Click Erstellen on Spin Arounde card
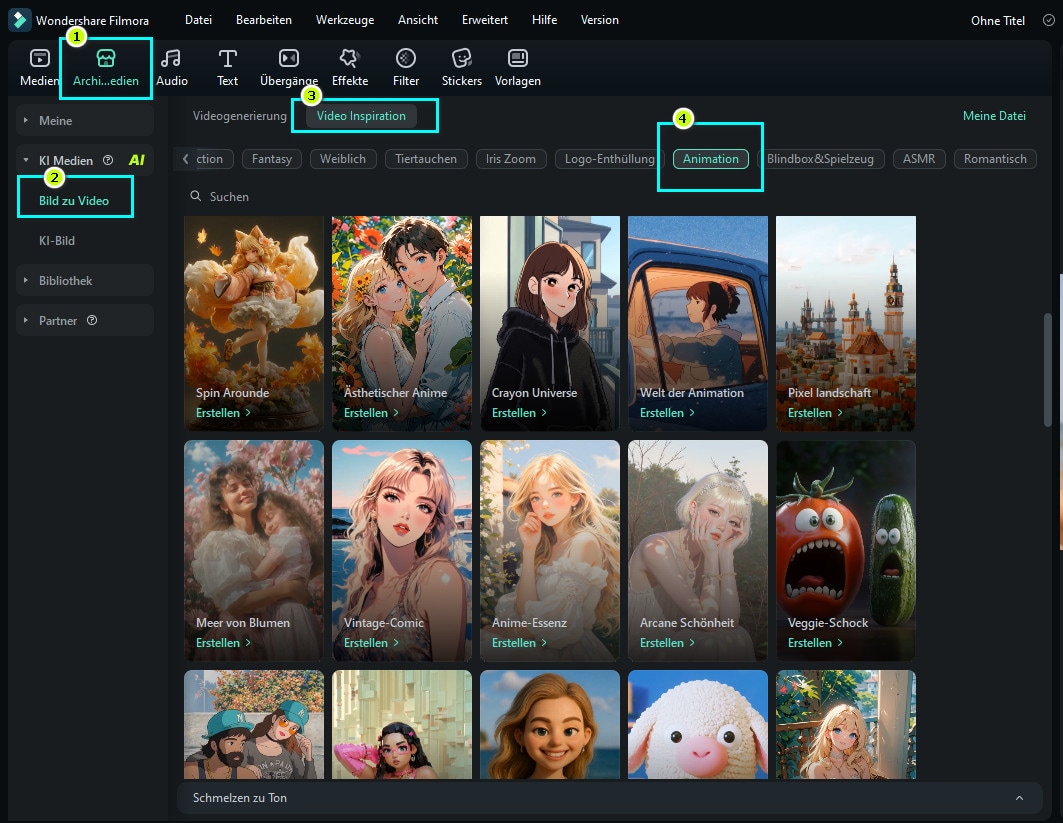This screenshot has height=823, width=1063. tap(223, 412)
